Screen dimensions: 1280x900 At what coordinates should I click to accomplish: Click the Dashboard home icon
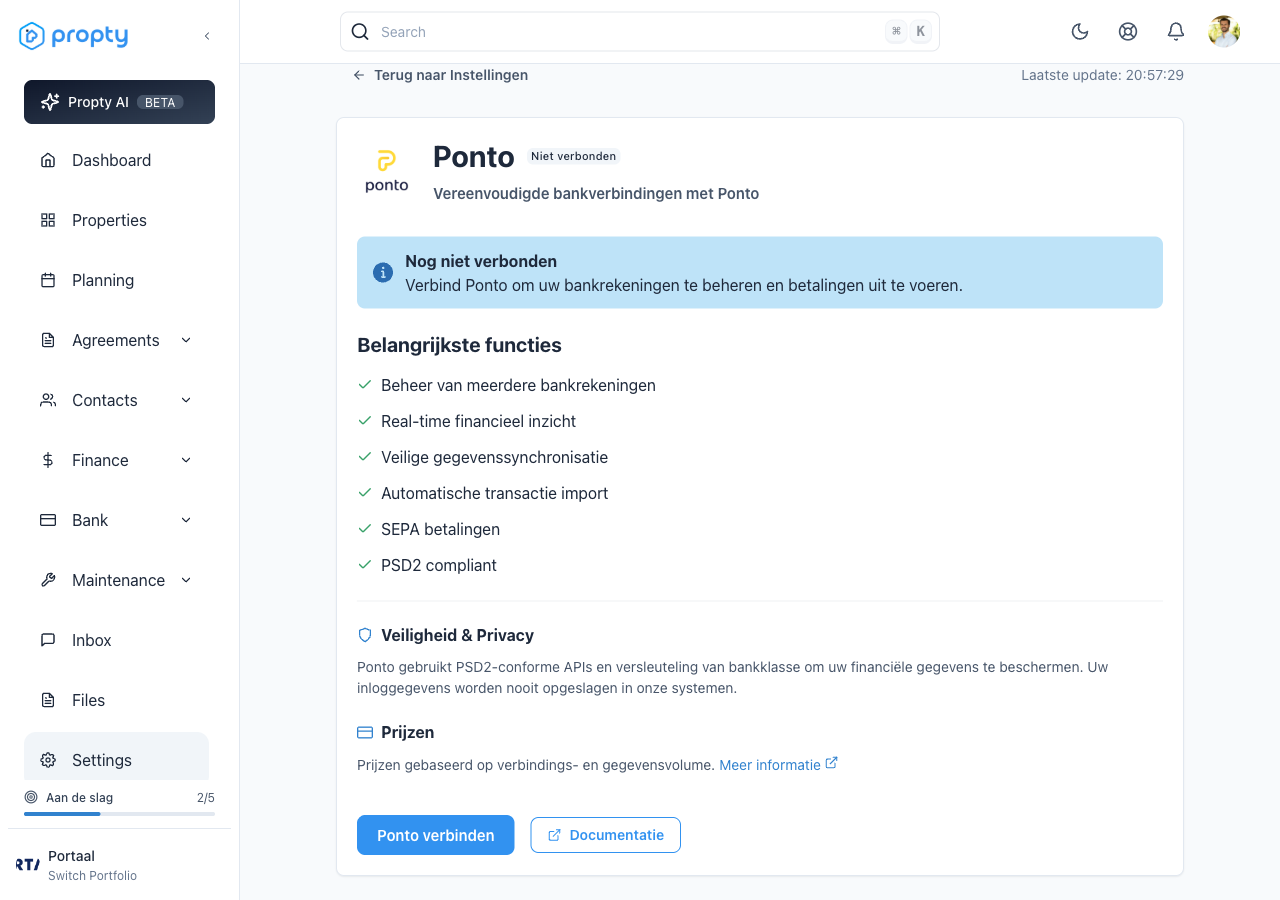pos(48,160)
